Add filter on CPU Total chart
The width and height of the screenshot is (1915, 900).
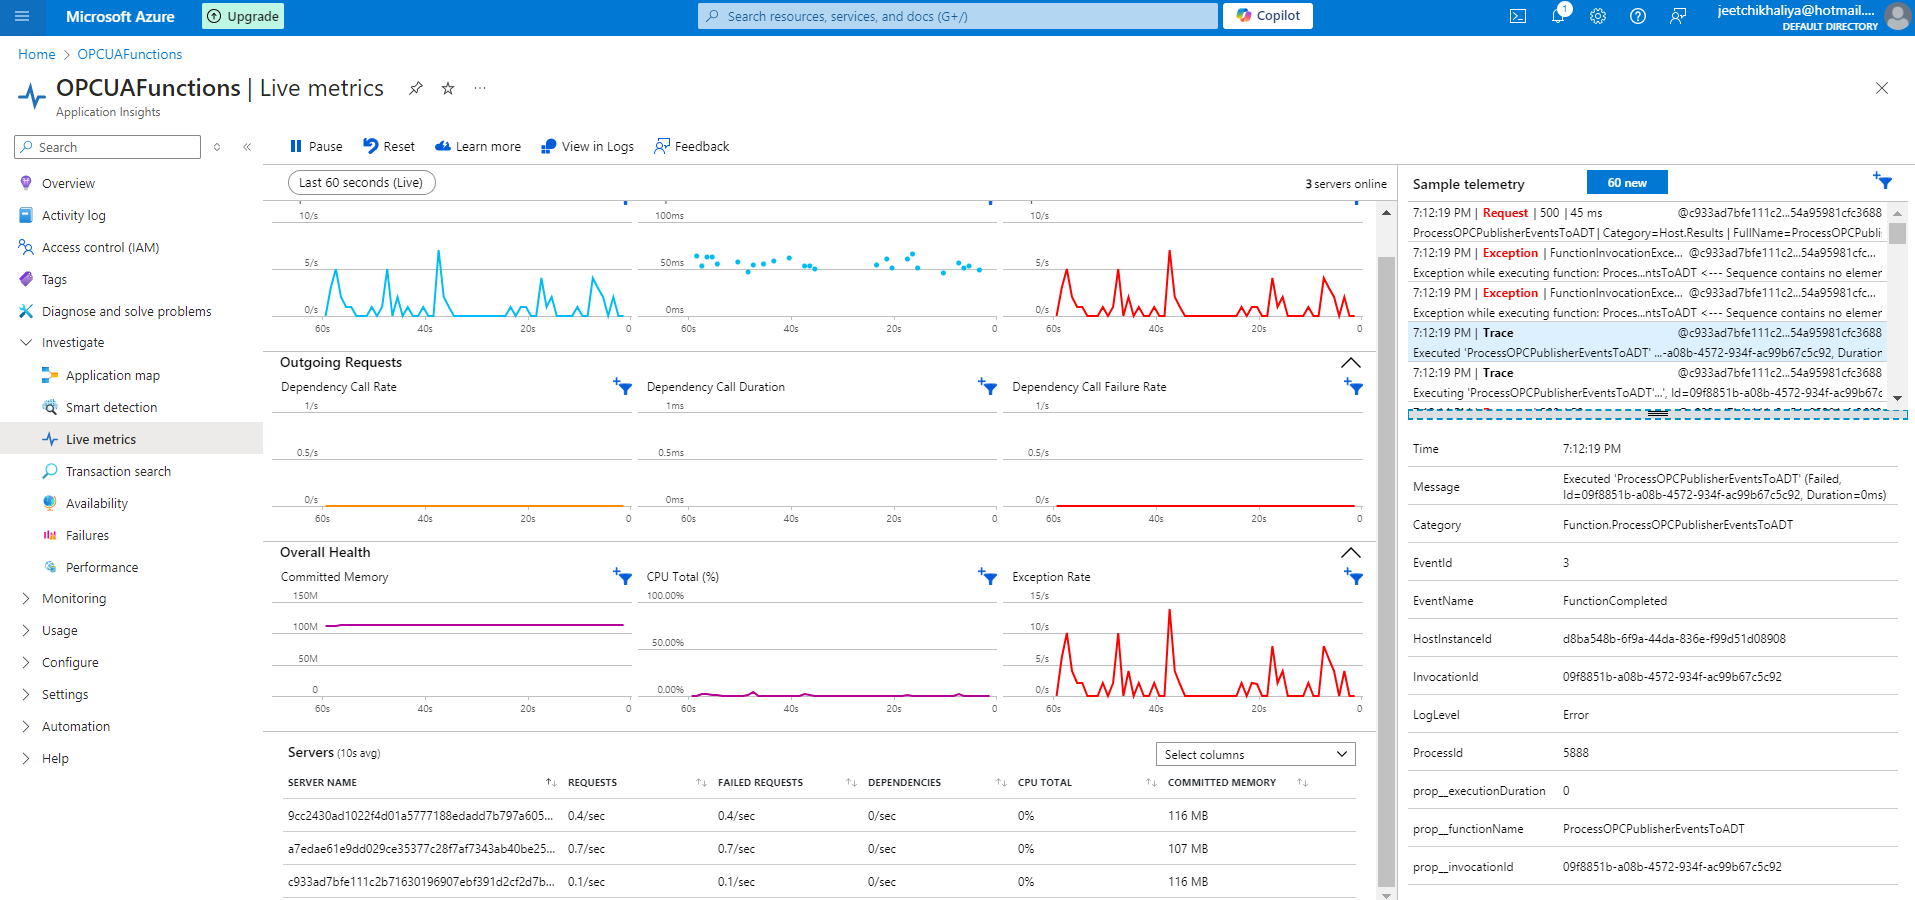pos(988,576)
